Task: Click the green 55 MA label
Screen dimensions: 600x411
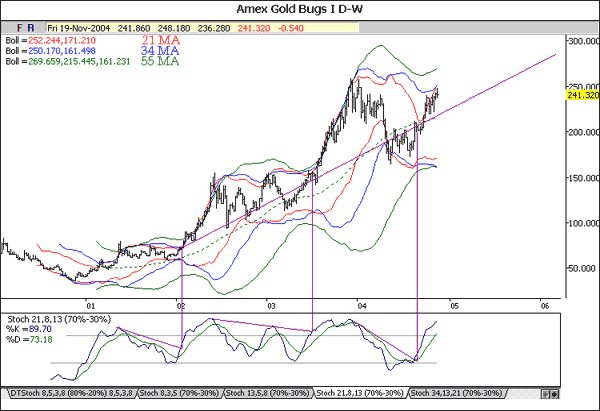Action: (x=160, y=61)
